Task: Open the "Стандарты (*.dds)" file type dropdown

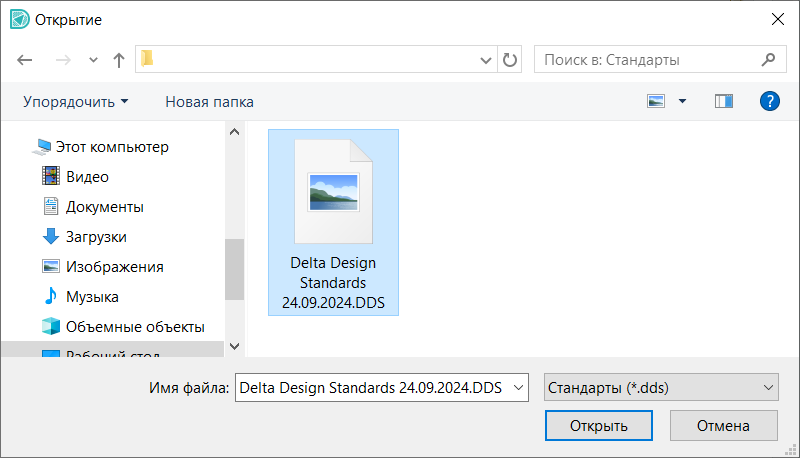Action: [x=661, y=388]
